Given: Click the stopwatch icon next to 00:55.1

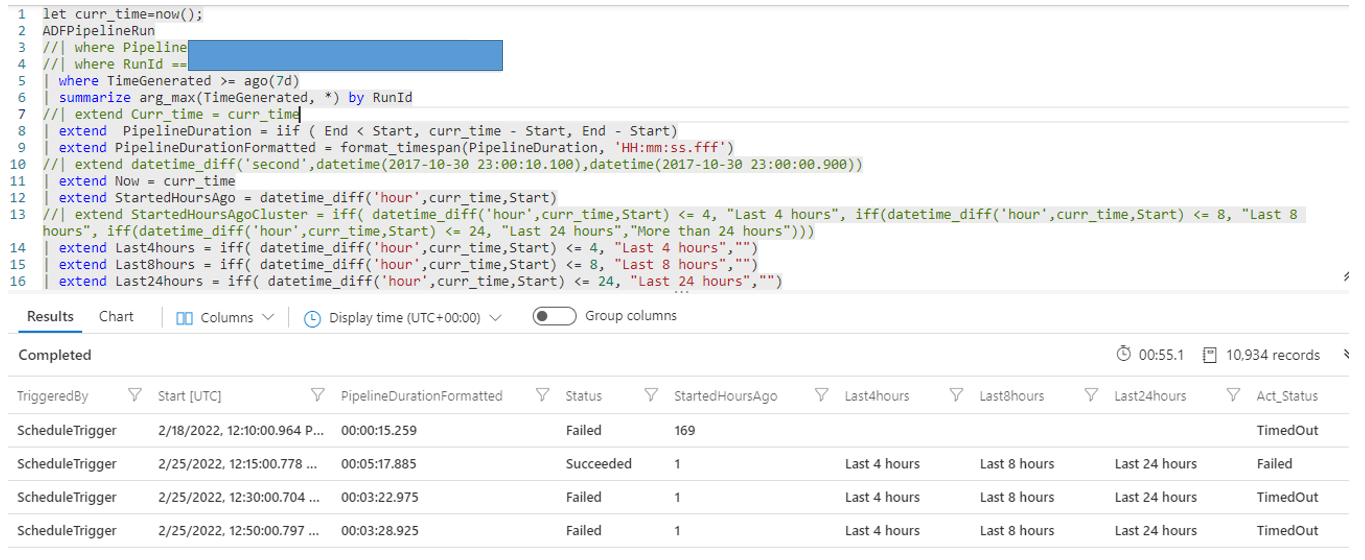Looking at the screenshot, I should click(x=1124, y=354).
